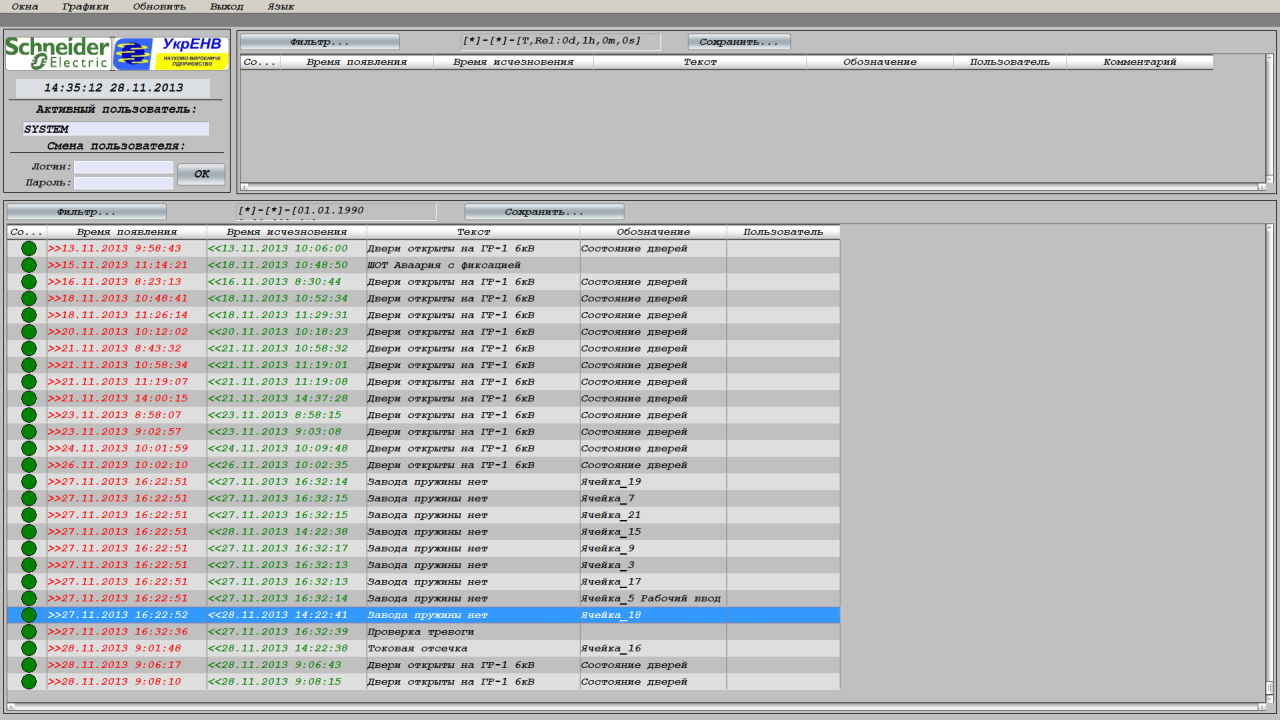Click green status circle for Ячейка_5 Рабочий ввод

[x=28, y=598]
